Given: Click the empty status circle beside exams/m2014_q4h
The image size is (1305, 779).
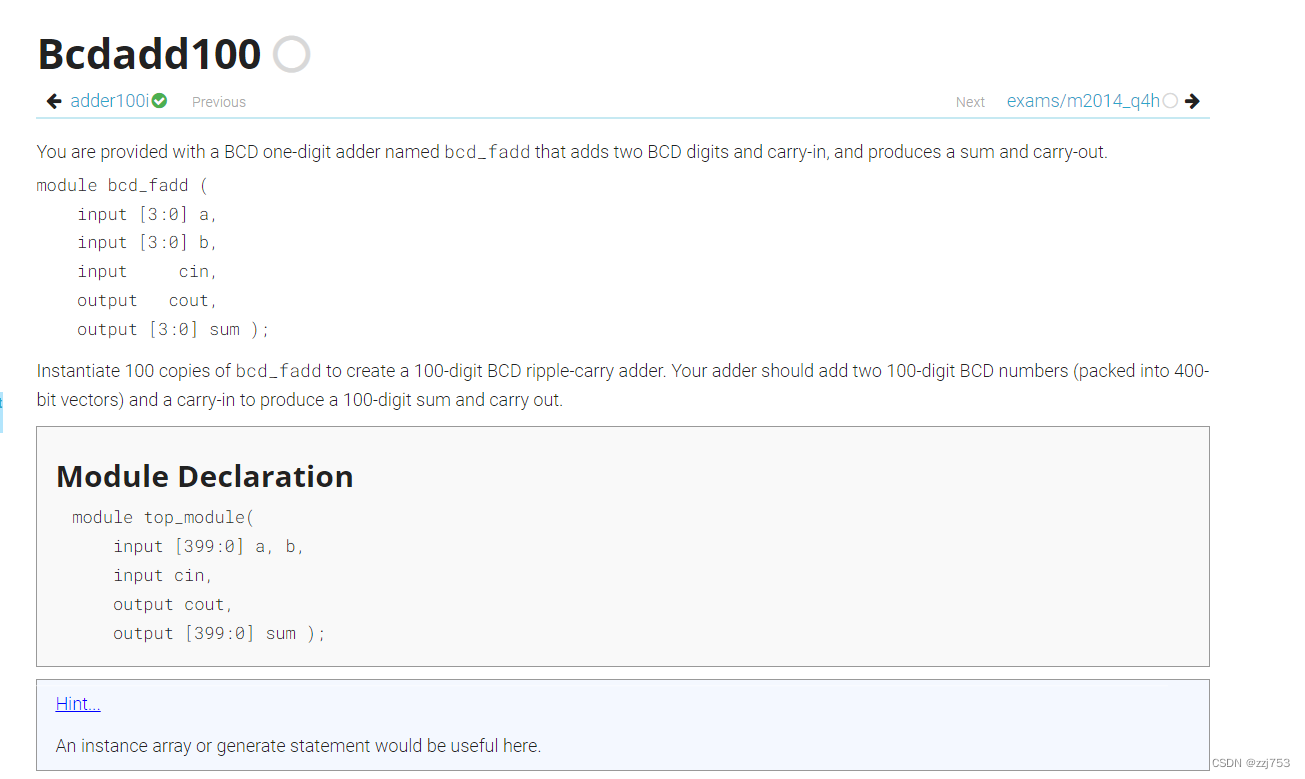Looking at the screenshot, I should [1170, 101].
